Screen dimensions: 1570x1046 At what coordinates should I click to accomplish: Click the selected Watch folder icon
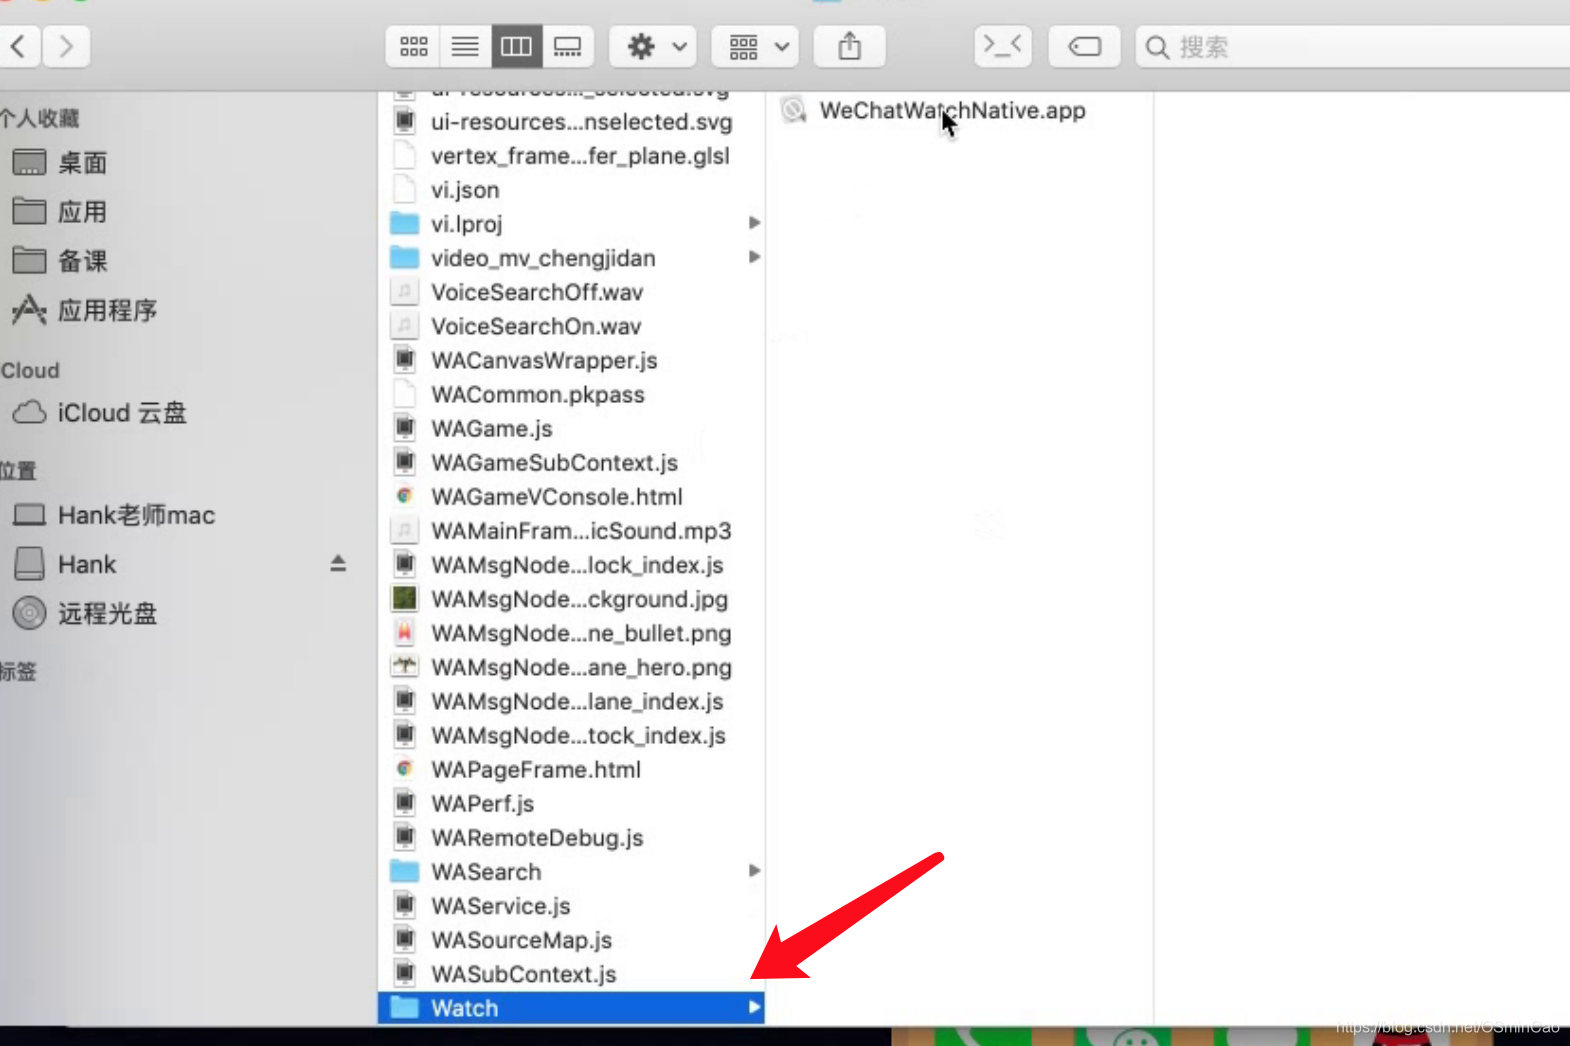405,1007
